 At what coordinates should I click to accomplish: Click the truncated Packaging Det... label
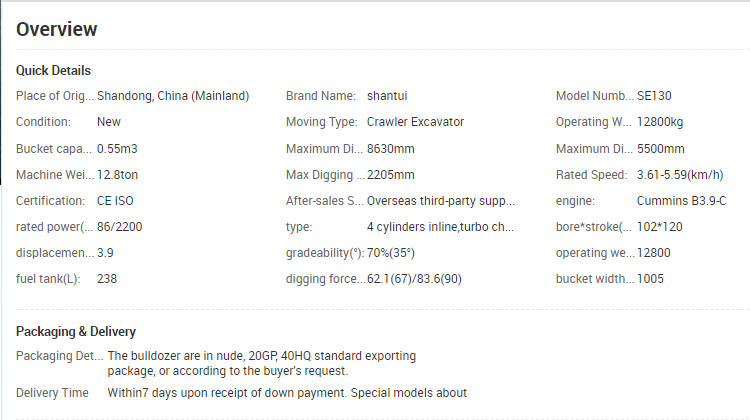pyautogui.click(x=59, y=356)
